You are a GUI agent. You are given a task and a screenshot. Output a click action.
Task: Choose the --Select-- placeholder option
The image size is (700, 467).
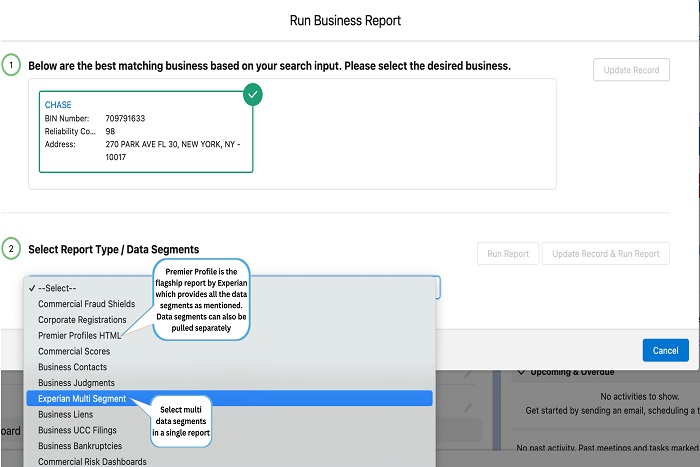coord(62,287)
